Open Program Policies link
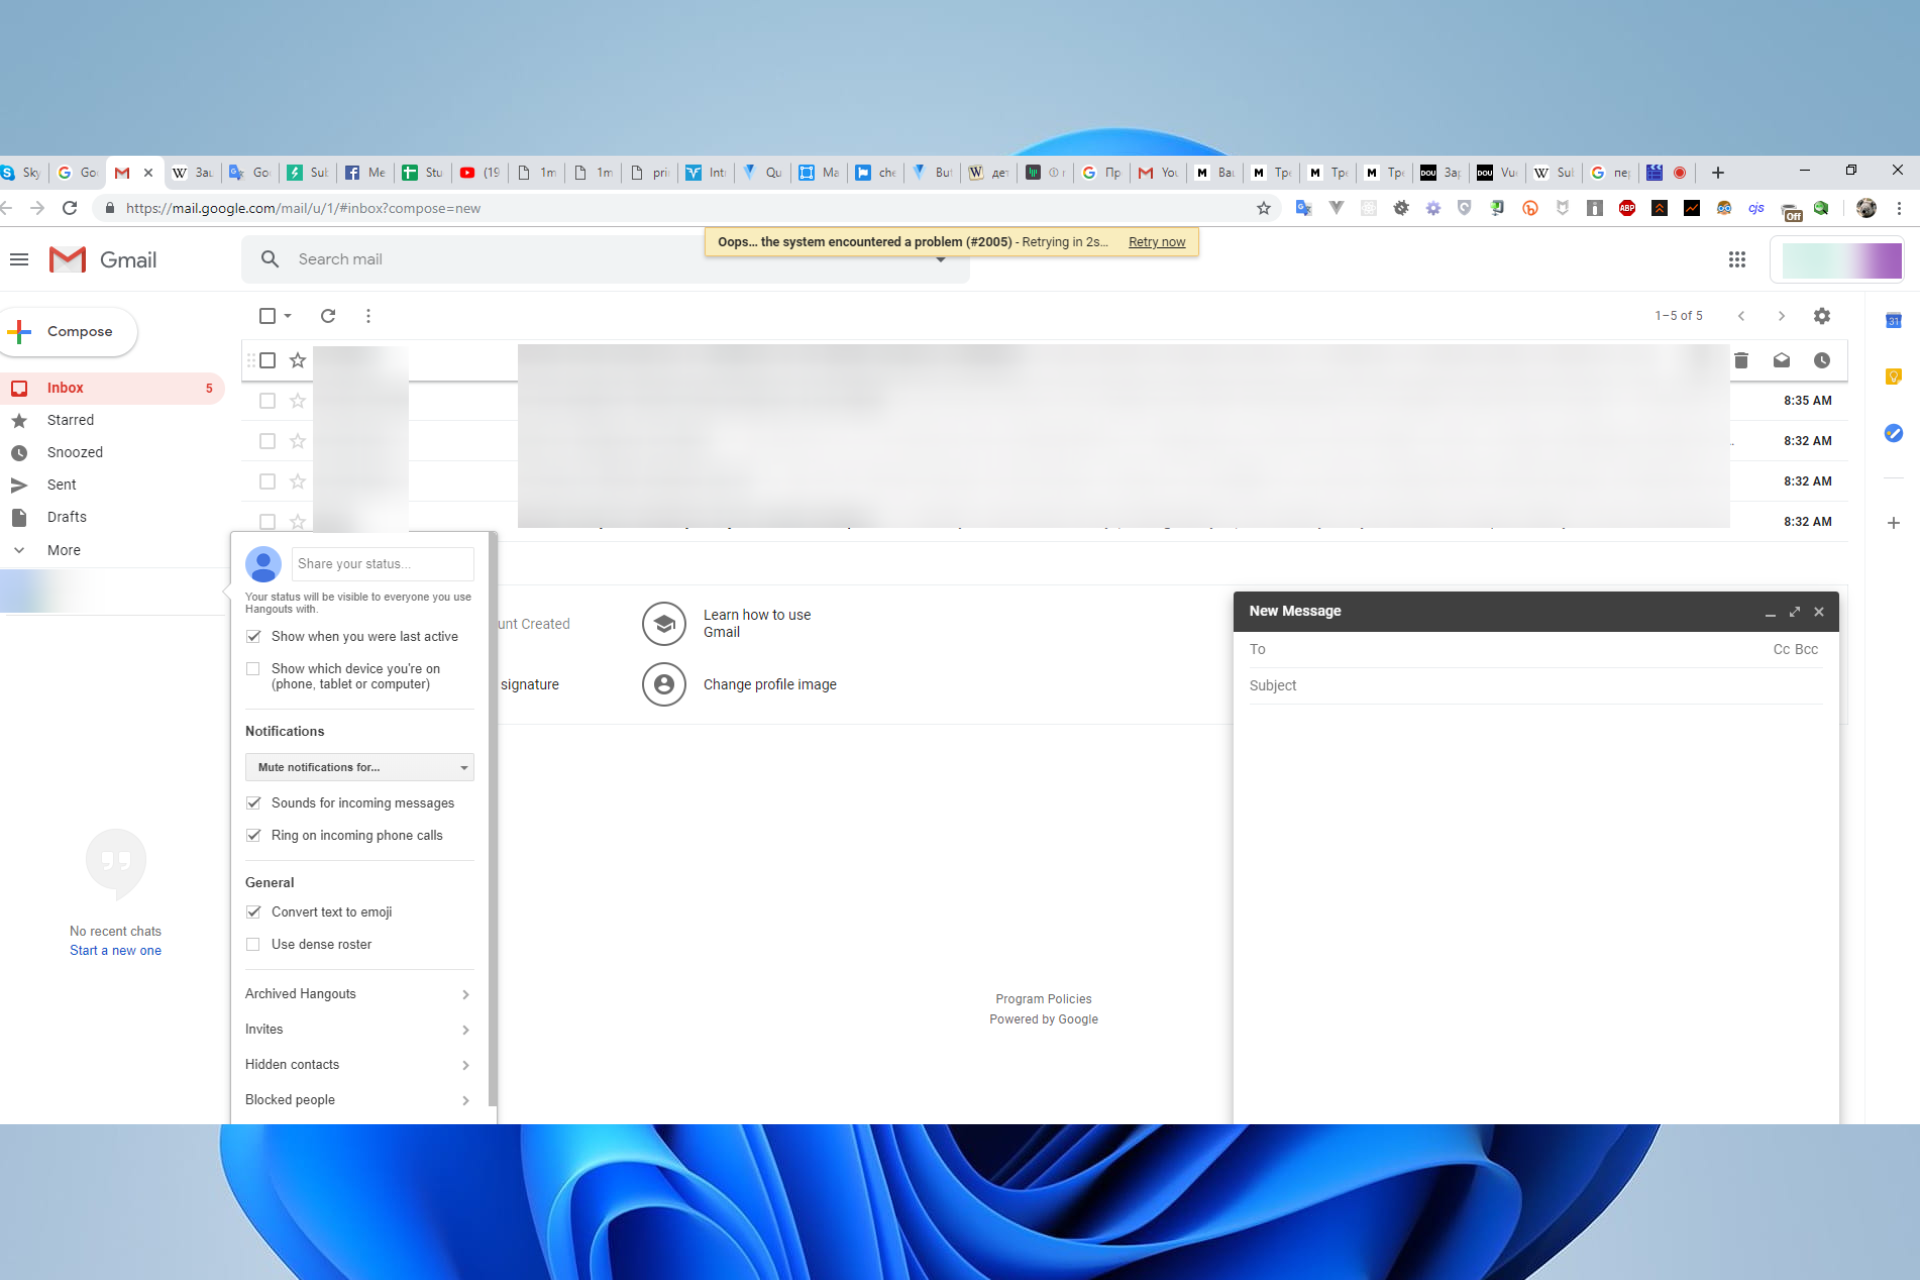 click(x=1043, y=999)
